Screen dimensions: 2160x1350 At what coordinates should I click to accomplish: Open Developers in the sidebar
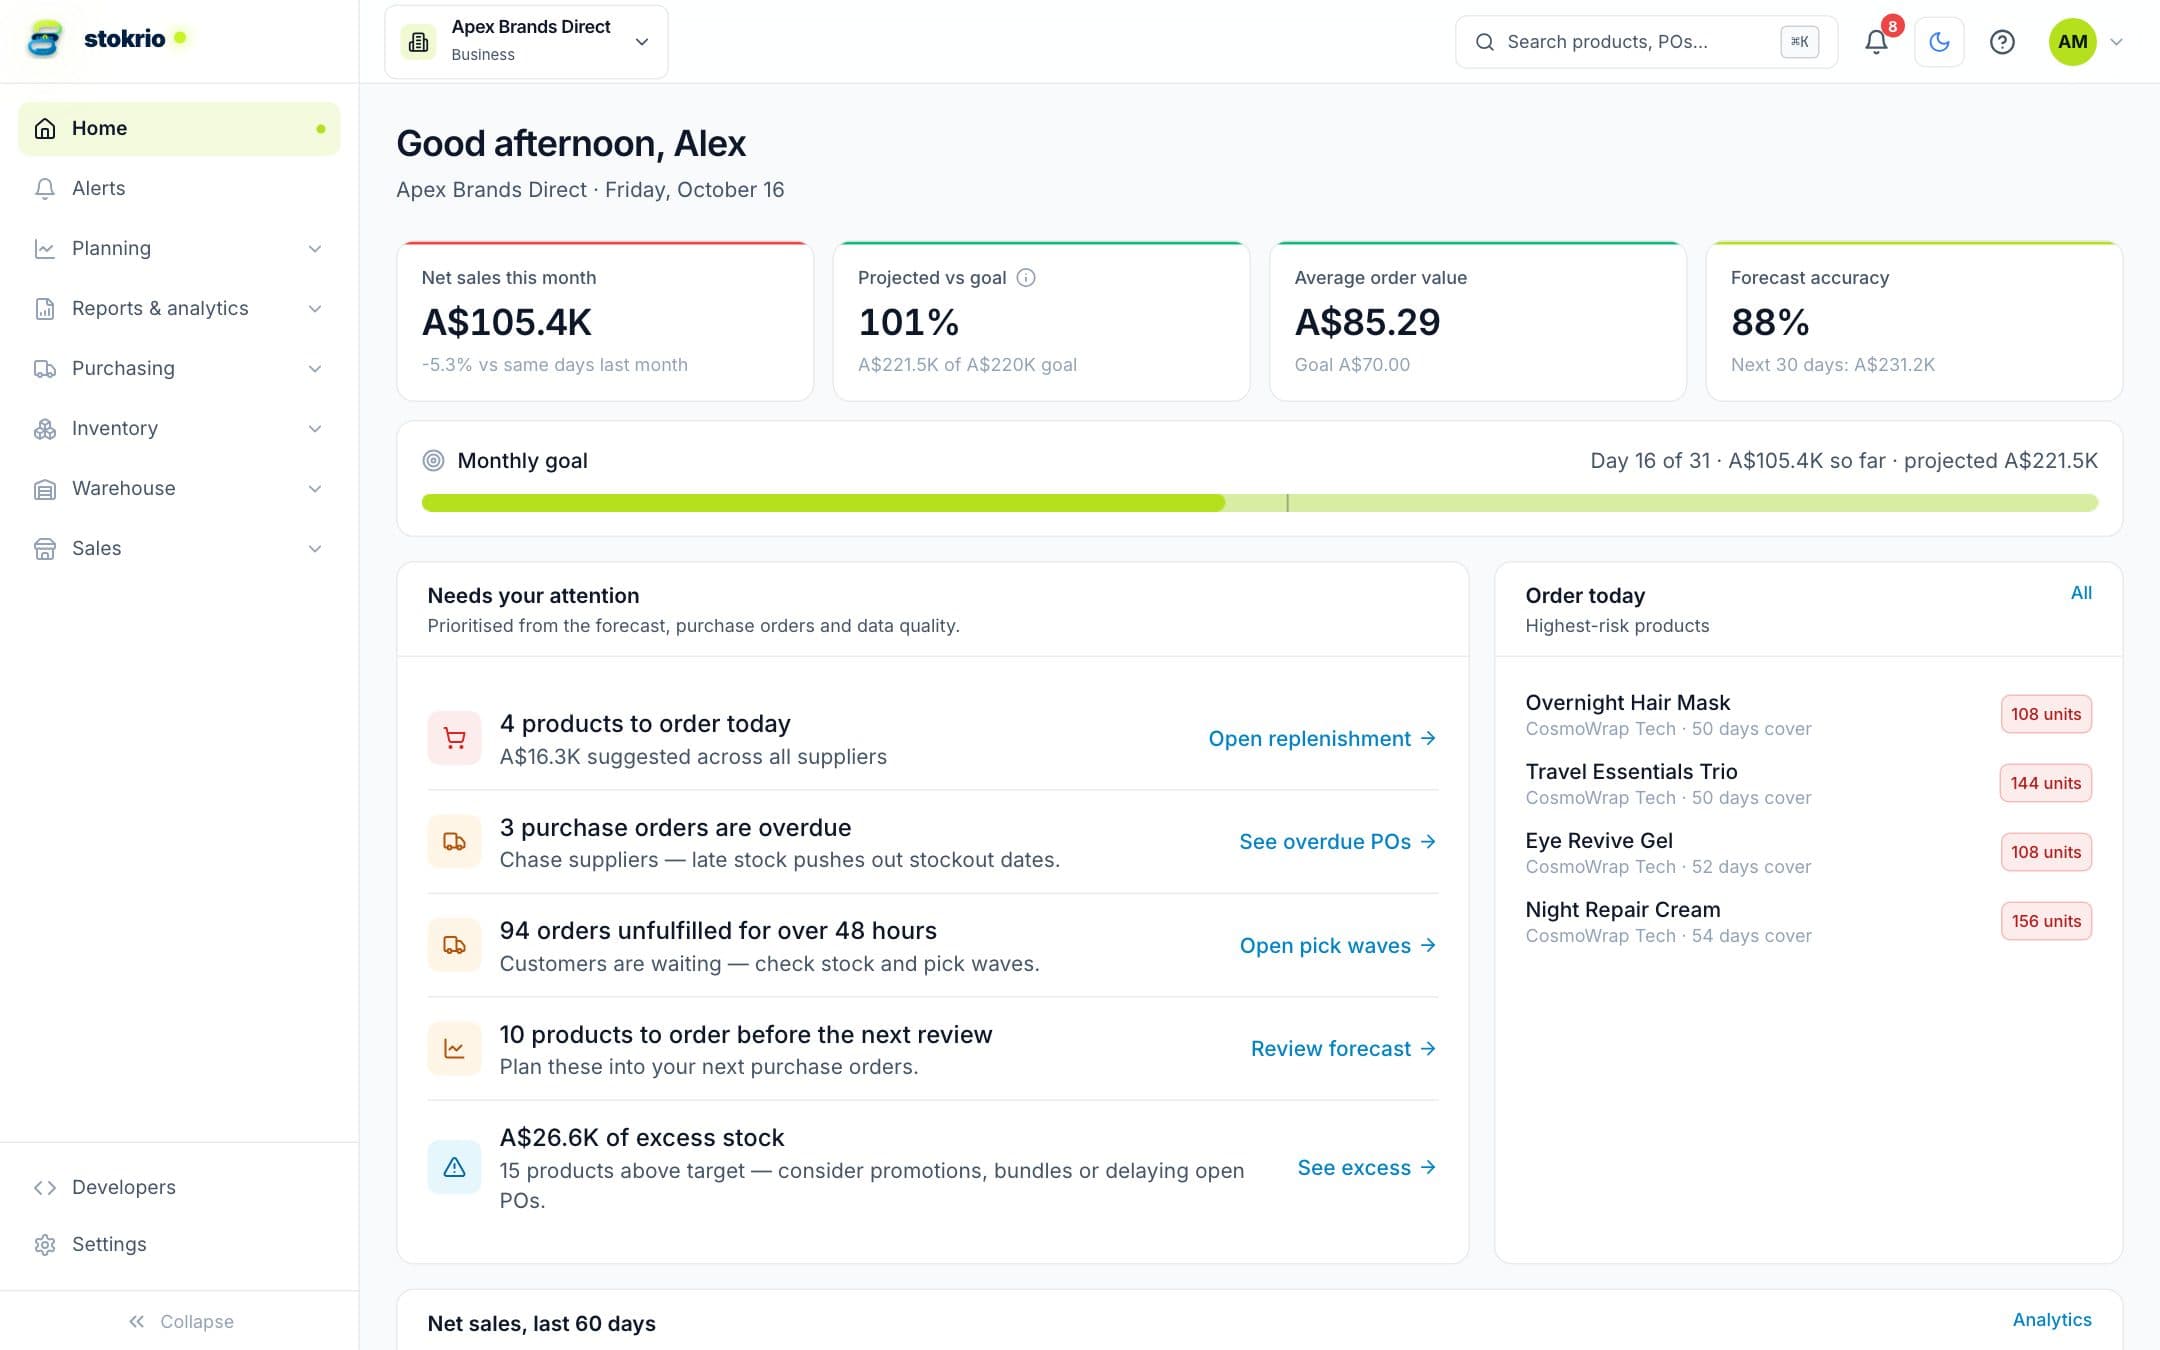[179, 1187]
